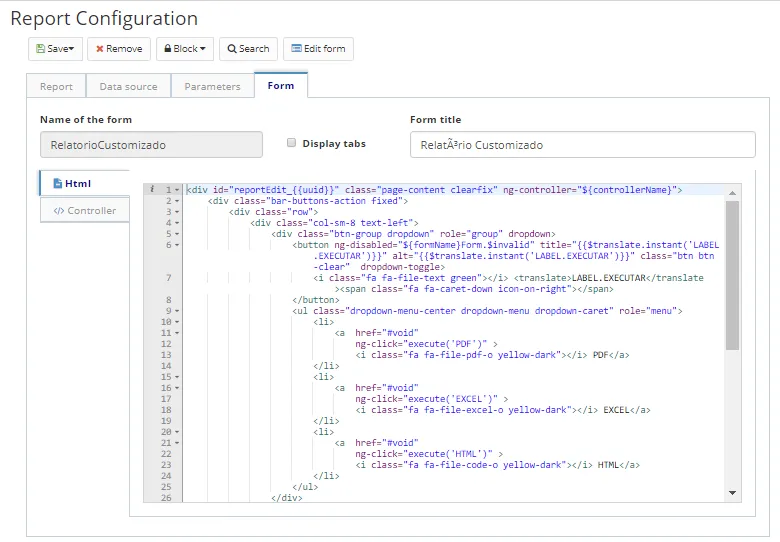The image size is (780, 542).
Task: Select the Form tab
Action: pyautogui.click(x=281, y=85)
